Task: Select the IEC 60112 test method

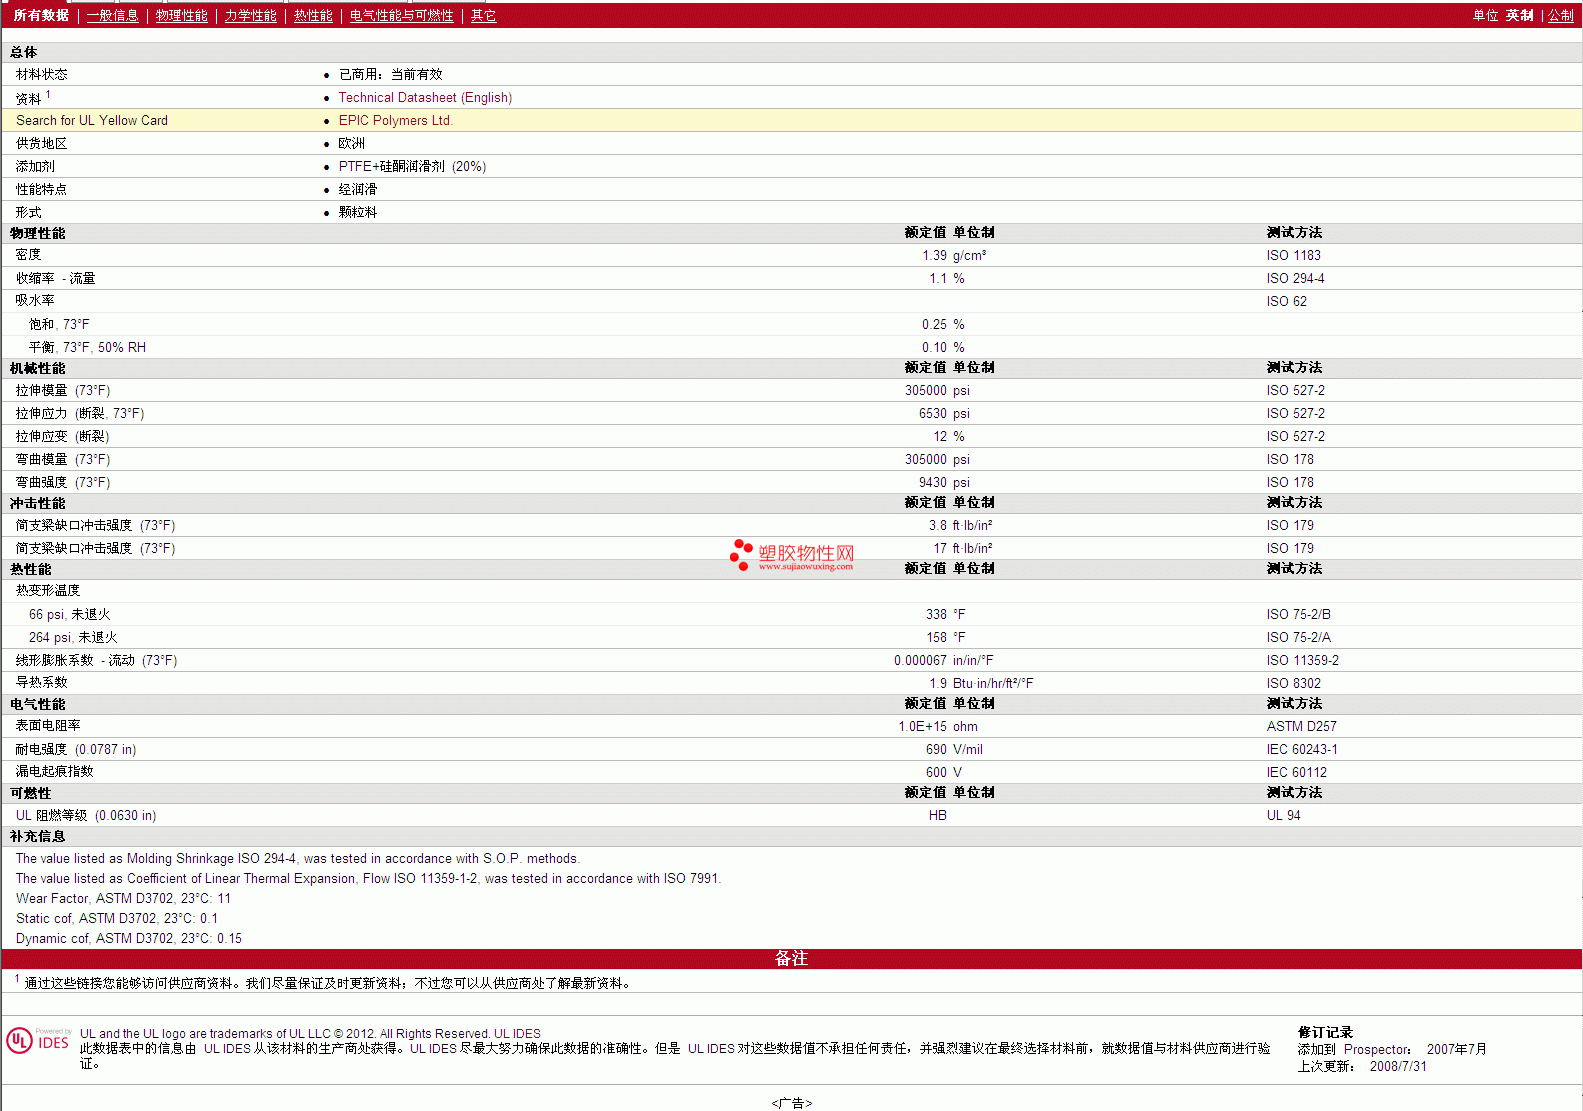Action: [x=1296, y=773]
